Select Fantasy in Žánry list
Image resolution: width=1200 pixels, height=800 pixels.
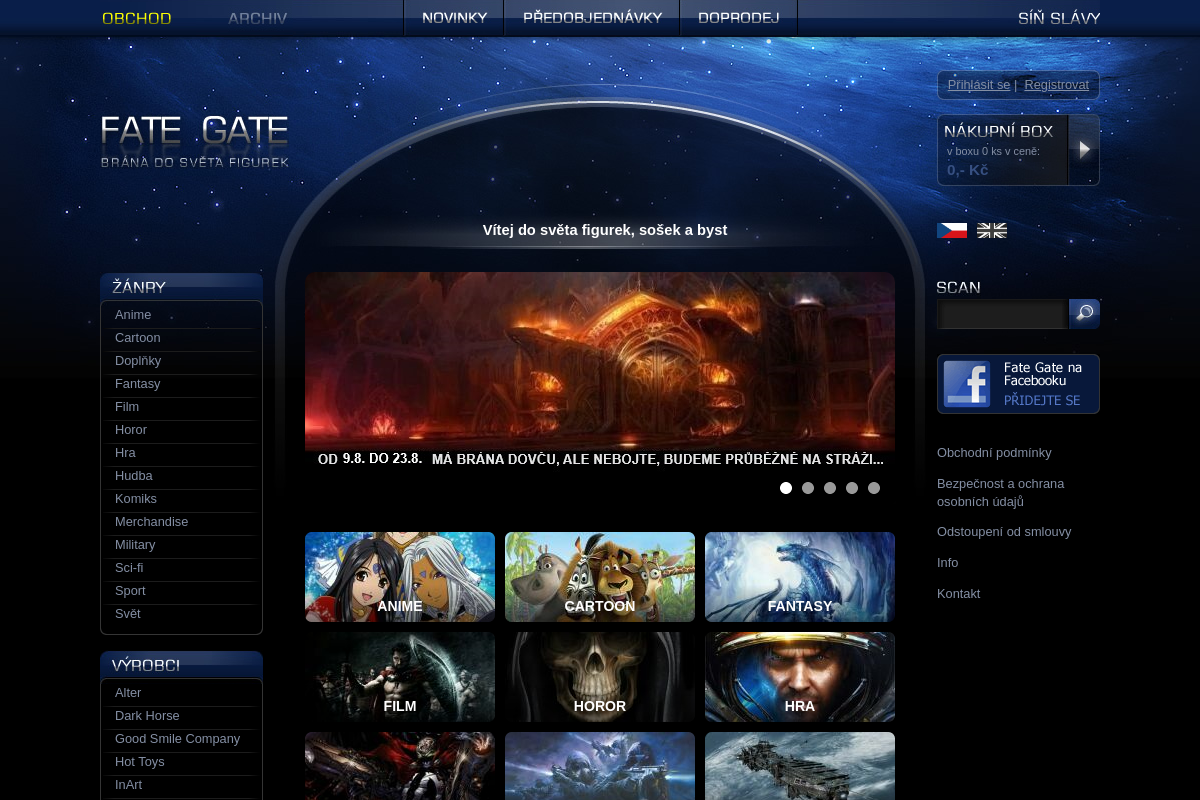tap(138, 384)
